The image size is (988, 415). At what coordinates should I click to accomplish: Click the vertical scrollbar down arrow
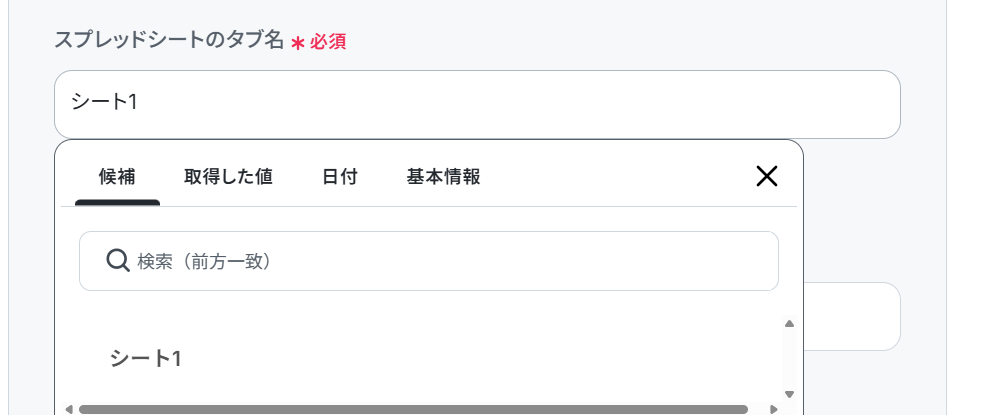pyautogui.click(x=789, y=394)
